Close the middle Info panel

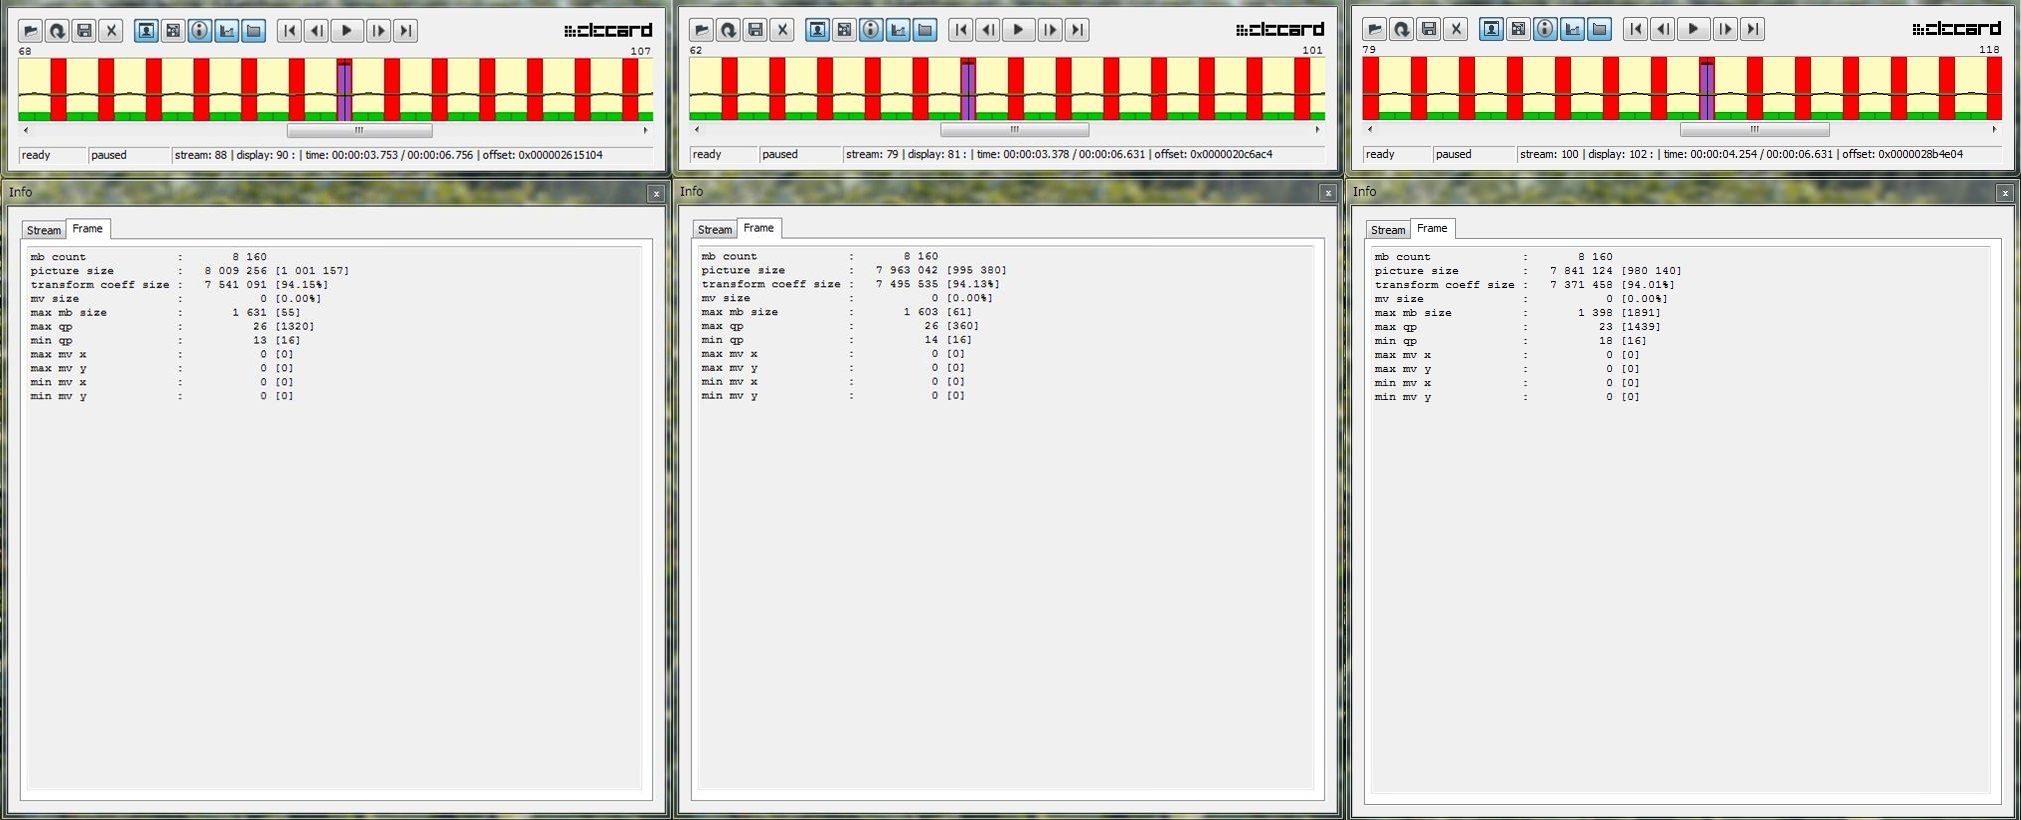(1327, 193)
